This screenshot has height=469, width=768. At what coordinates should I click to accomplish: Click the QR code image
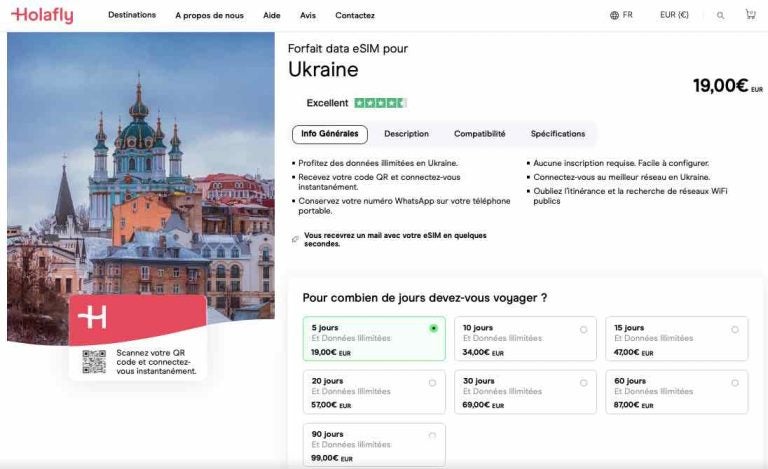coord(94,362)
